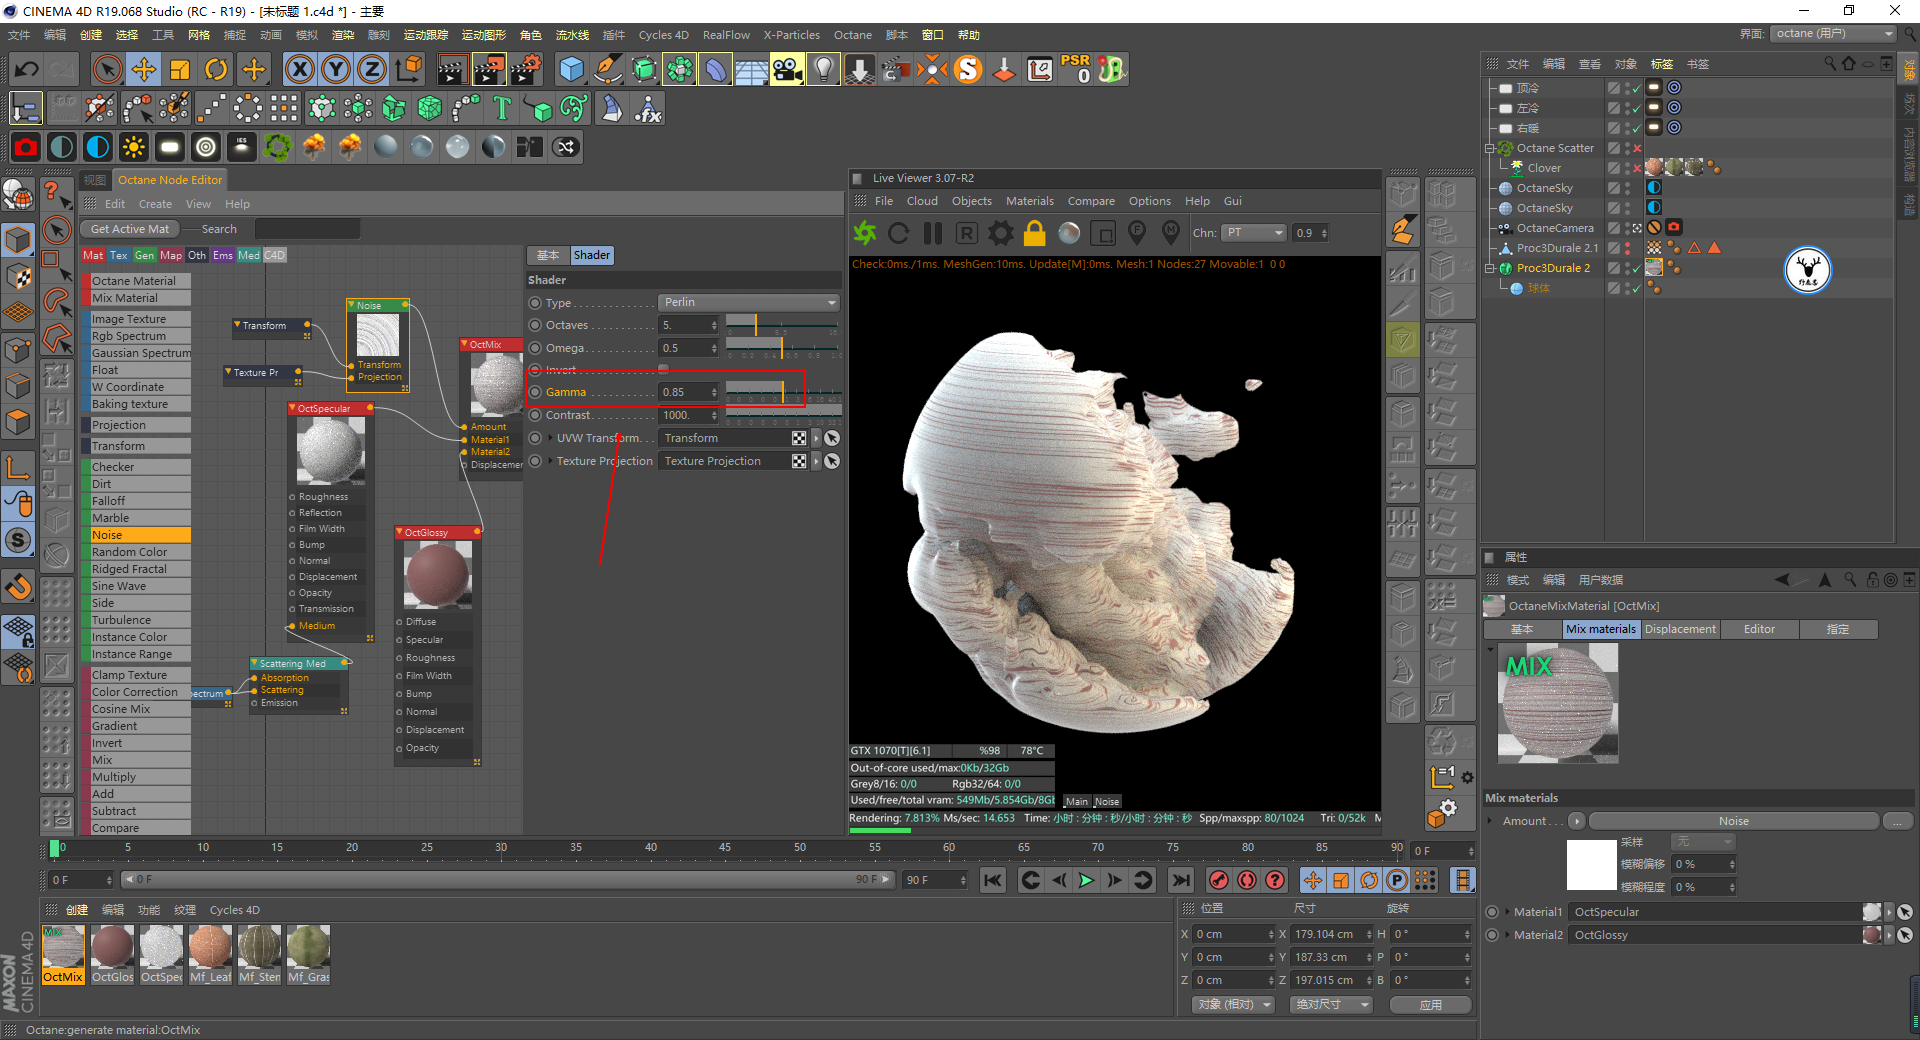The width and height of the screenshot is (1920, 1040).
Task: Open the shader Type dropdown set to Perlin
Action: coord(749,302)
